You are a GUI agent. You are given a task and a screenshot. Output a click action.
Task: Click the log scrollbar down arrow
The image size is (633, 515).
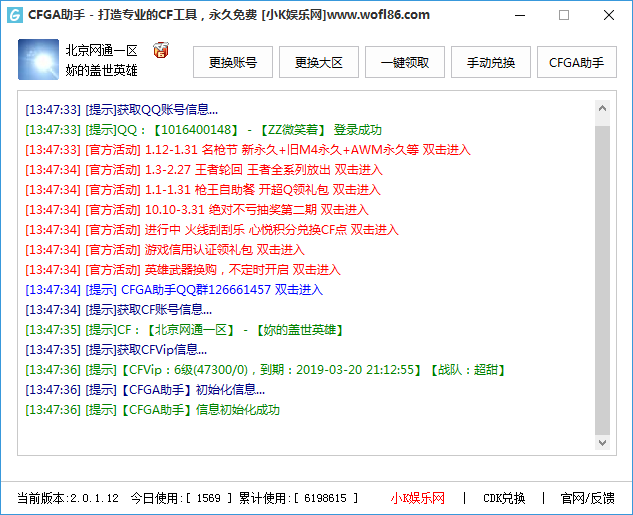[602, 443]
